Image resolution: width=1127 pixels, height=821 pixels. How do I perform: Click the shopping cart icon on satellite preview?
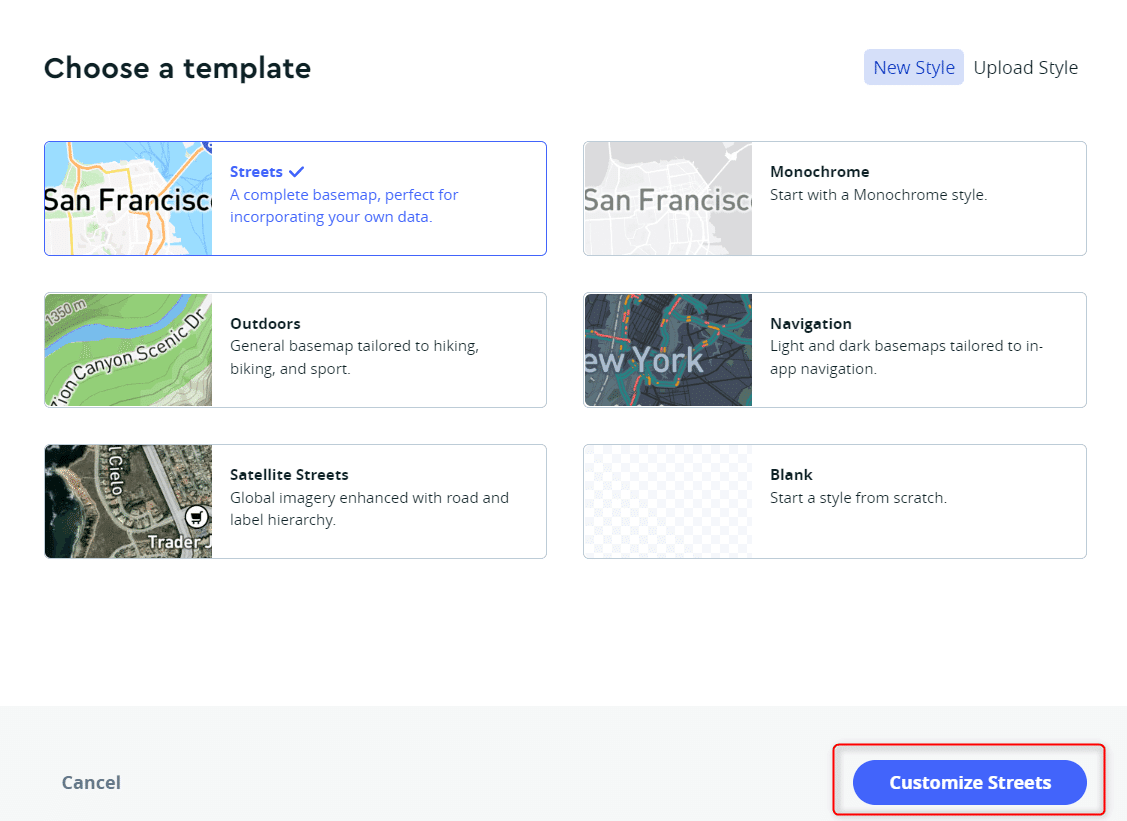click(196, 517)
